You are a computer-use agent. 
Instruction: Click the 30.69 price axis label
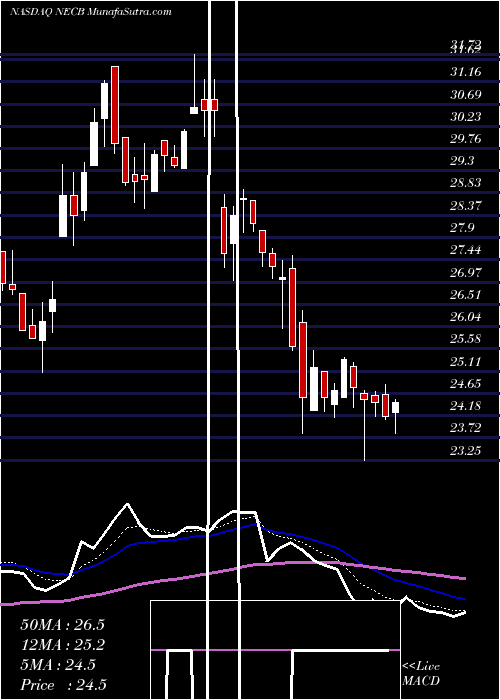point(466,94)
